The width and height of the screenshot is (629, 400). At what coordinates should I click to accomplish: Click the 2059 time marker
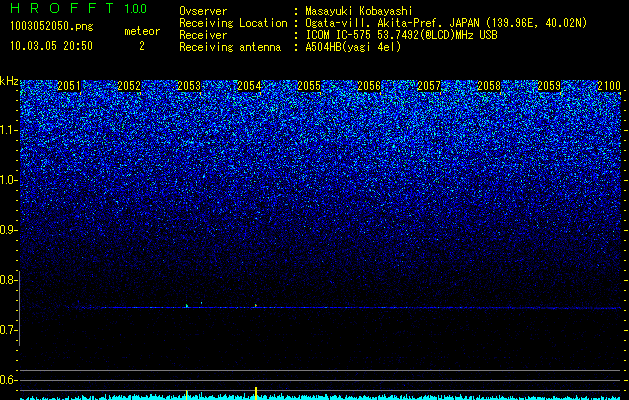[549, 86]
